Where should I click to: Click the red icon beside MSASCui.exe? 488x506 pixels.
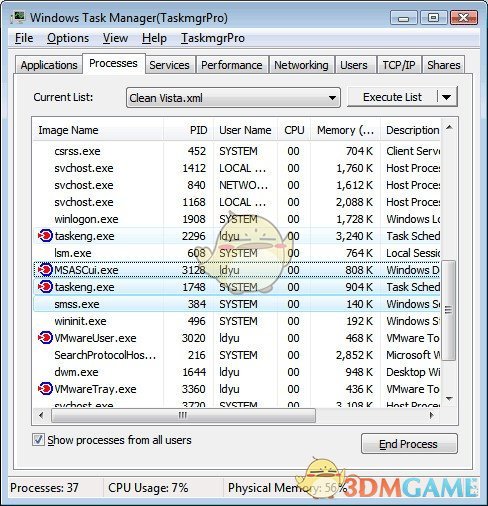45,270
